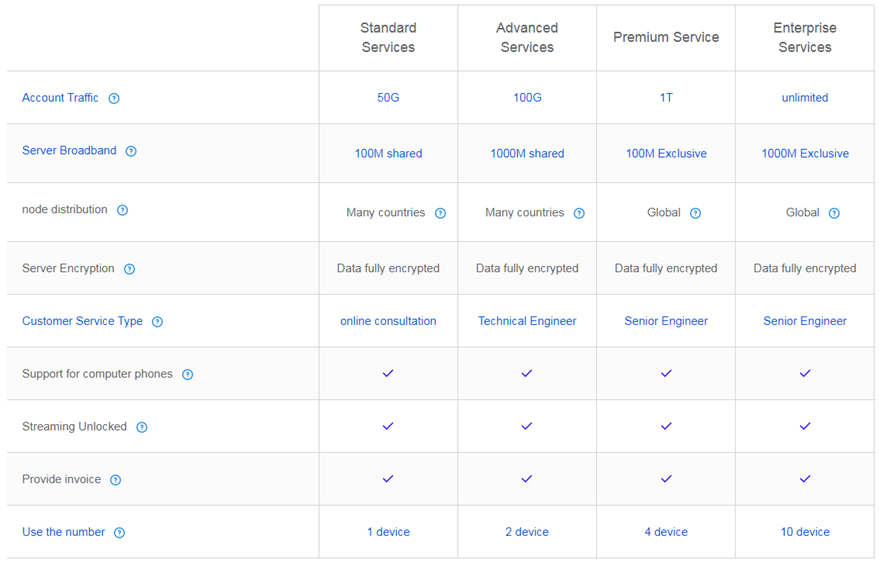
Task: Click the help icon beside Customer Service Type
Action: (157, 322)
